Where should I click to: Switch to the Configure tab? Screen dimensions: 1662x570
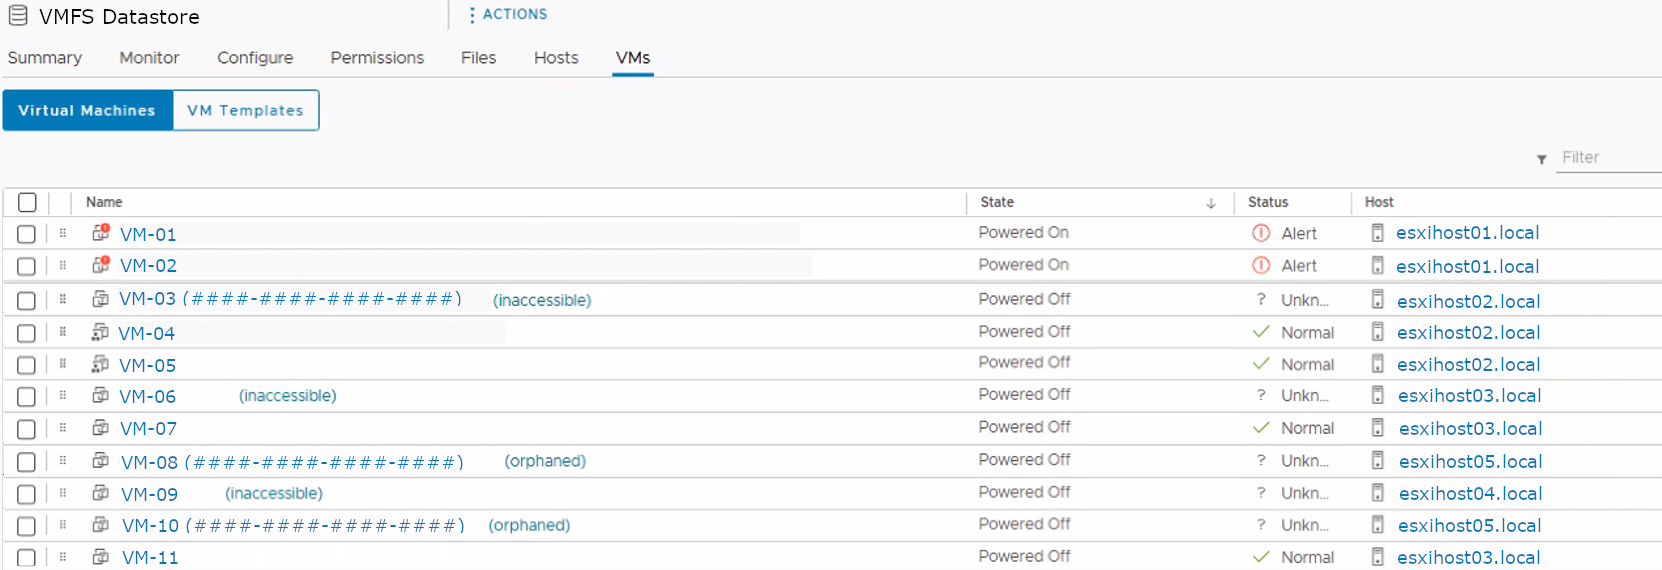[x=255, y=58]
